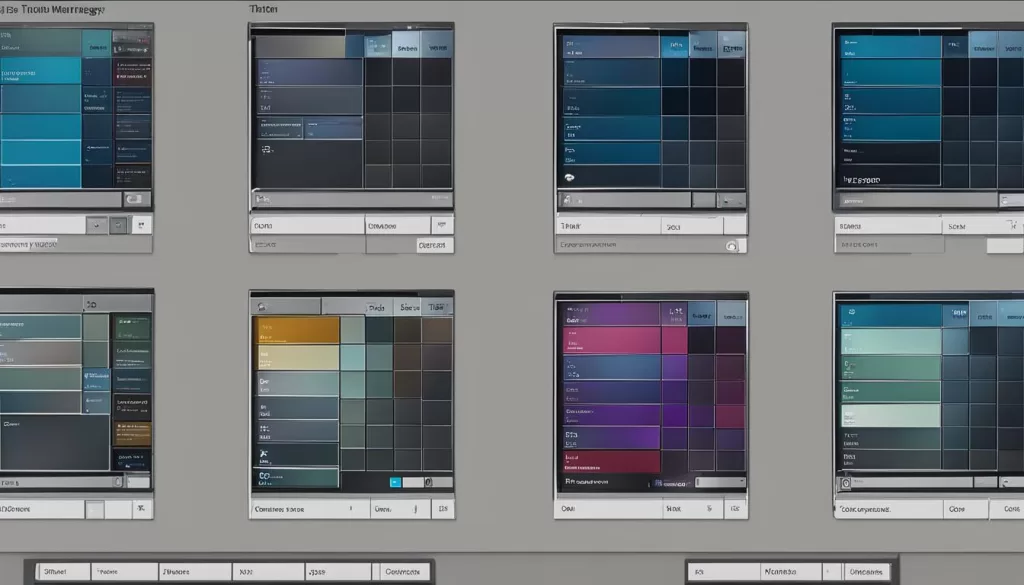Click the 'XIX' item in the bottom toolbar
This screenshot has width=1024, height=585.
tap(268, 572)
